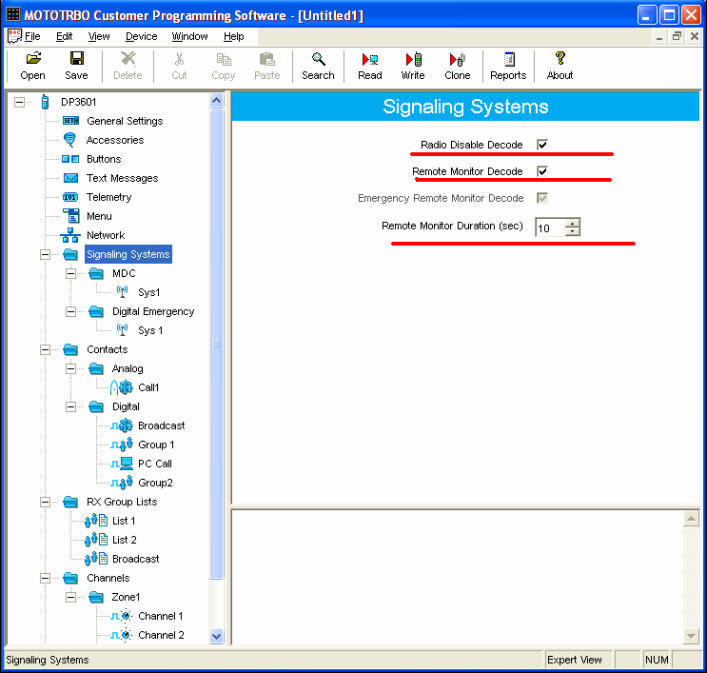707x673 pixels.
Task: Click the Channel 1 icon
Action: tap(121, 616)
